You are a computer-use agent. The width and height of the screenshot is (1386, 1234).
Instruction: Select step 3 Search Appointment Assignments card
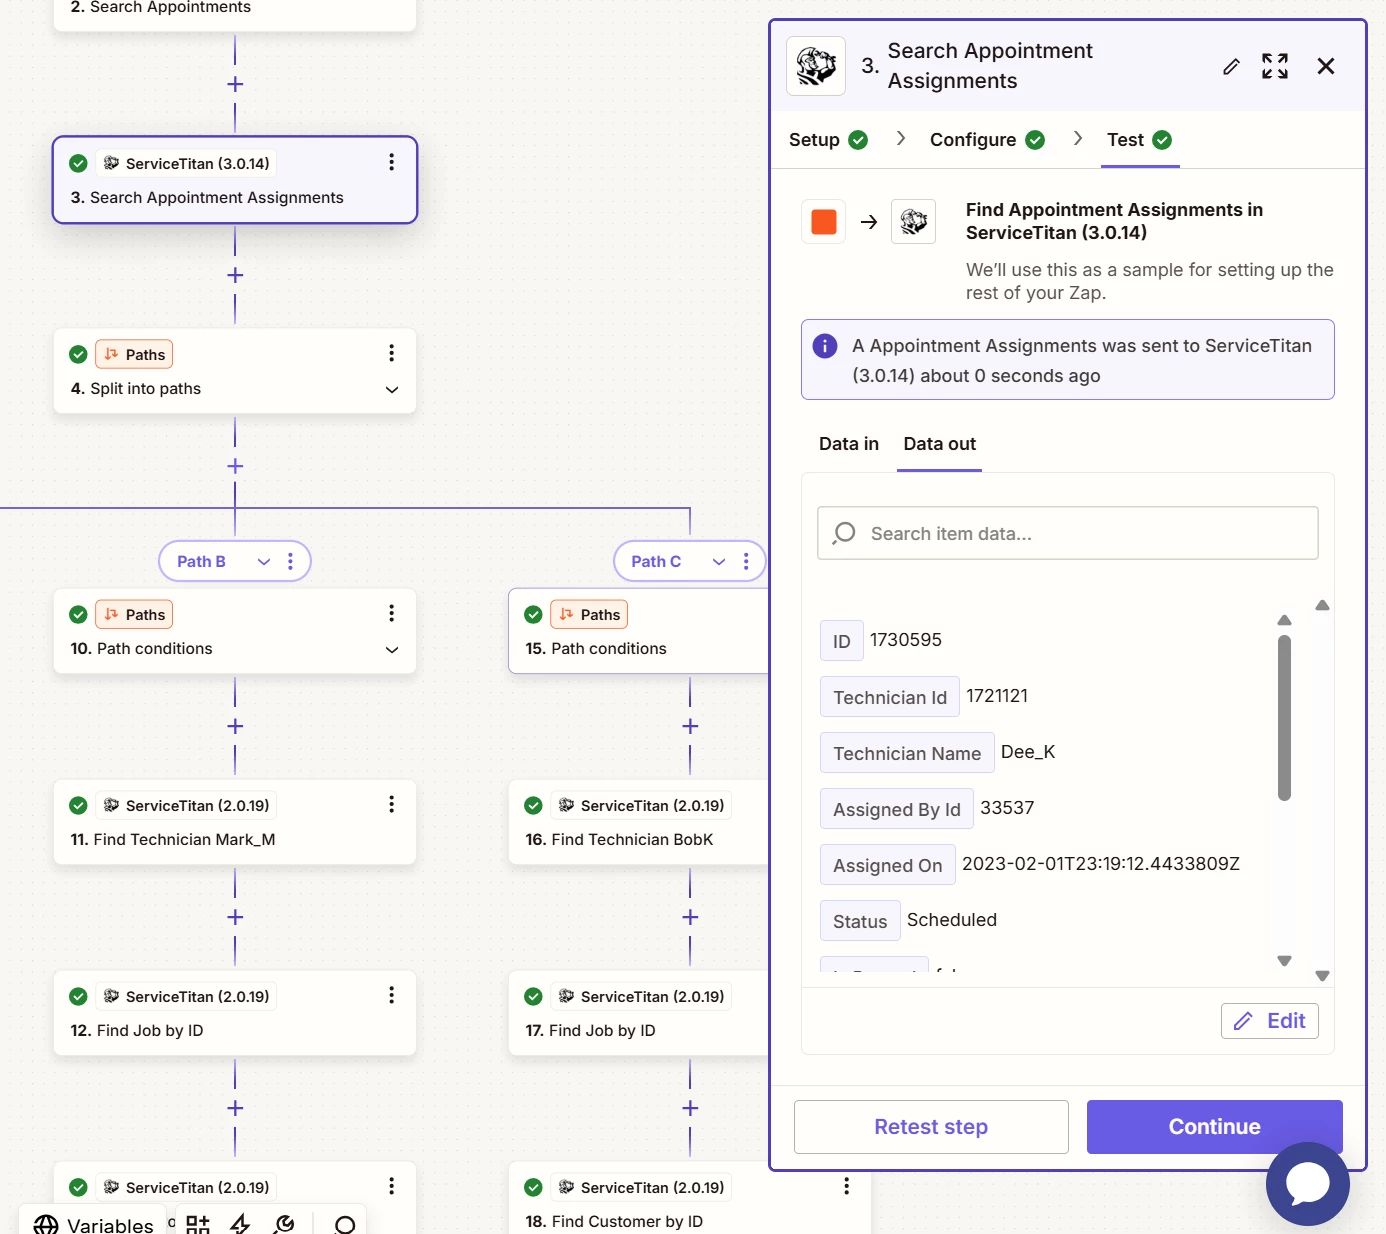235,180
